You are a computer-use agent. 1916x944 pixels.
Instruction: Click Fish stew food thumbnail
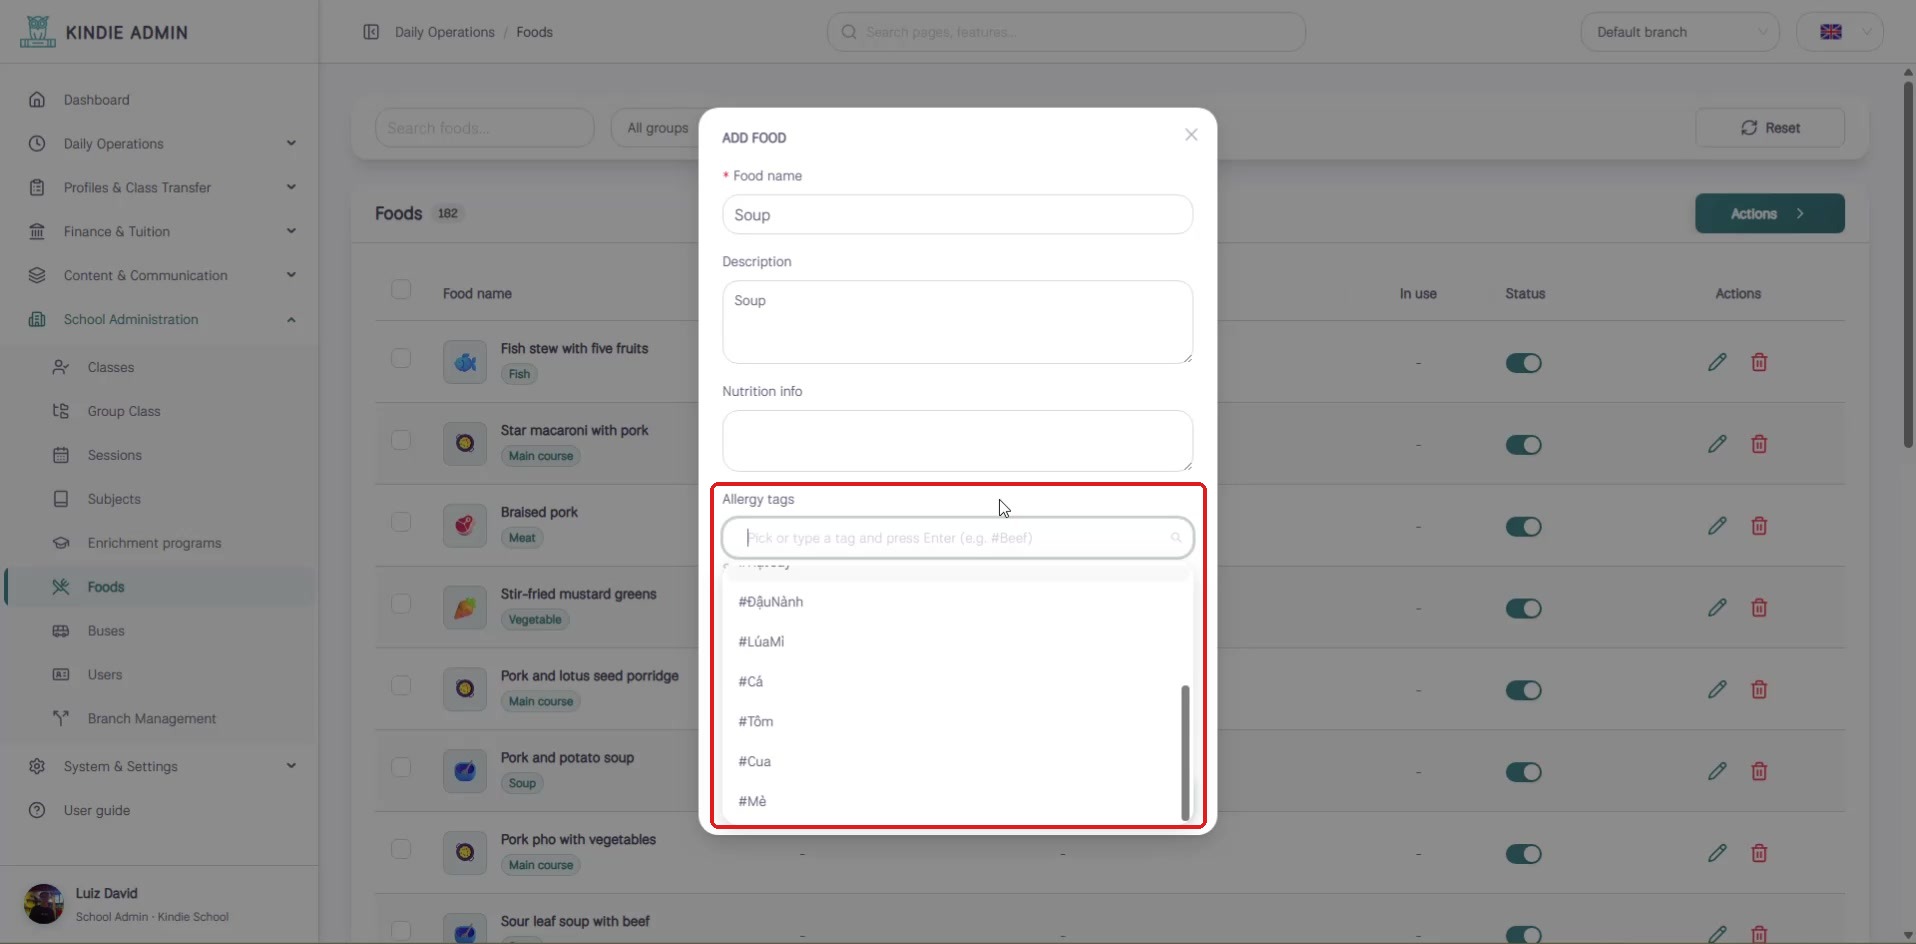click(x=465, y=362)
